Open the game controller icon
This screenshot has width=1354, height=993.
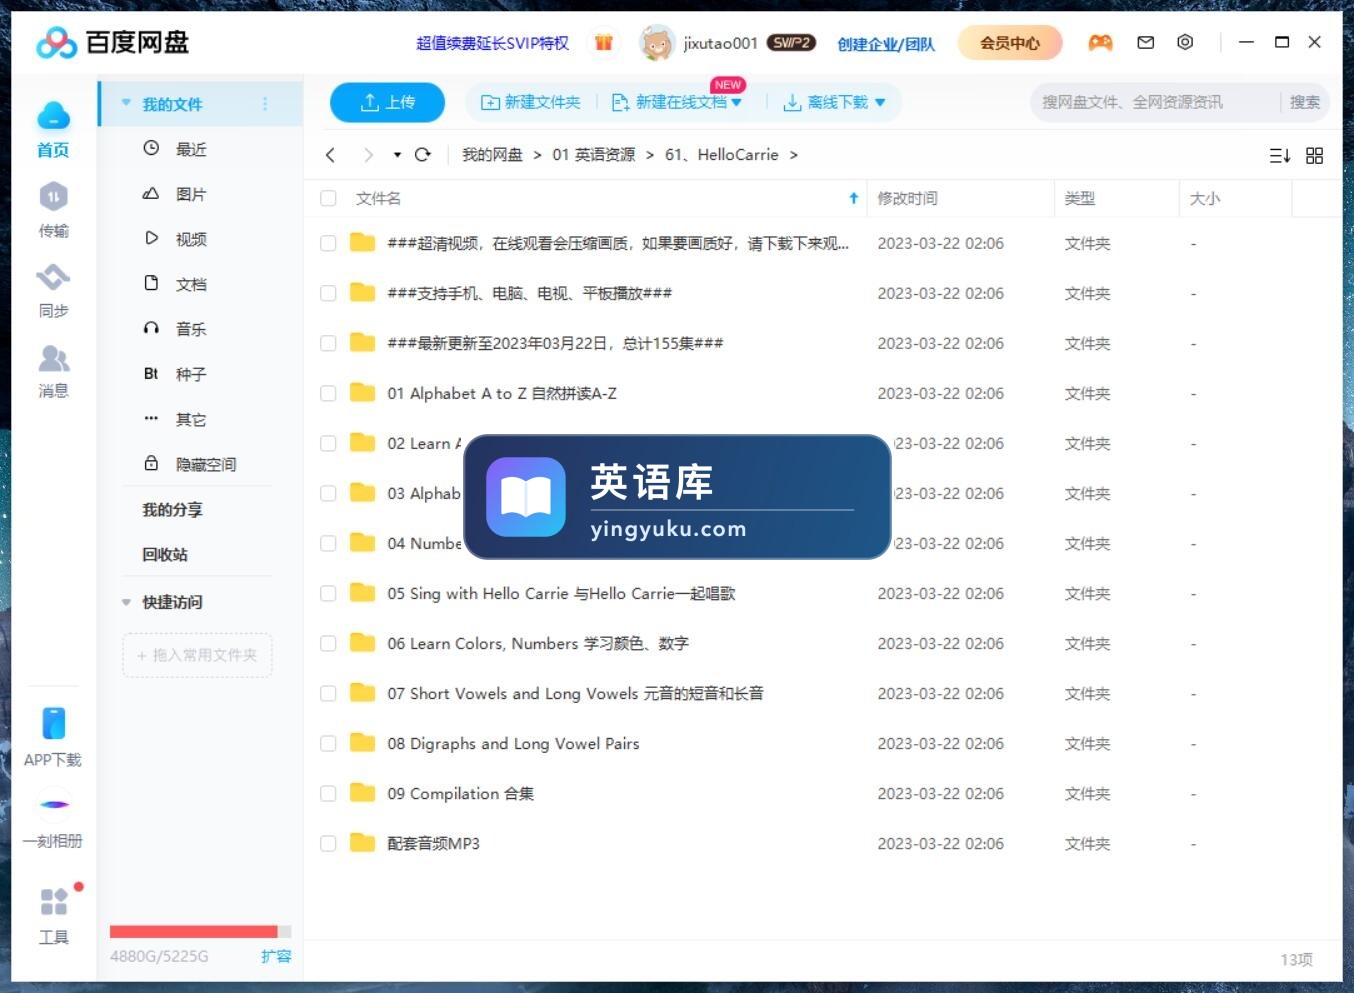pyautogui.click(x=1100, y=42)
